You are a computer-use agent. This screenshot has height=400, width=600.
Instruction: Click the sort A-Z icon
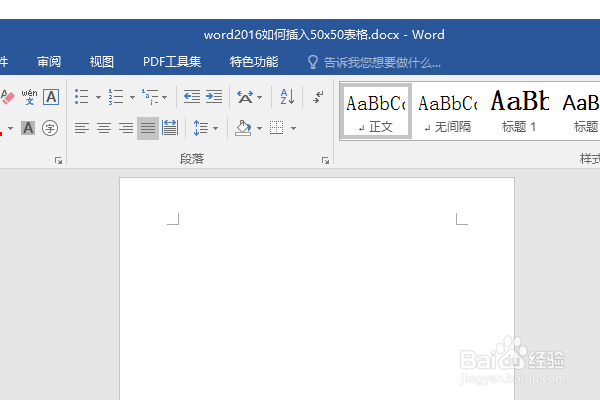click(287, 97)
